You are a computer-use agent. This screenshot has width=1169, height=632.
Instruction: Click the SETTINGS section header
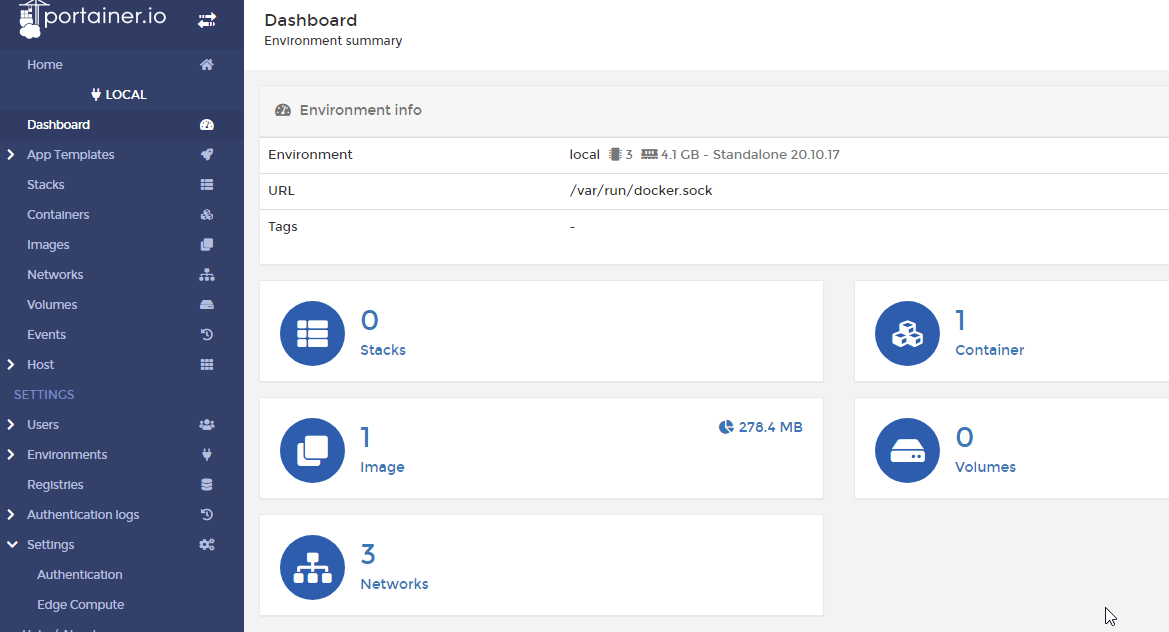[x=44, y=394]
